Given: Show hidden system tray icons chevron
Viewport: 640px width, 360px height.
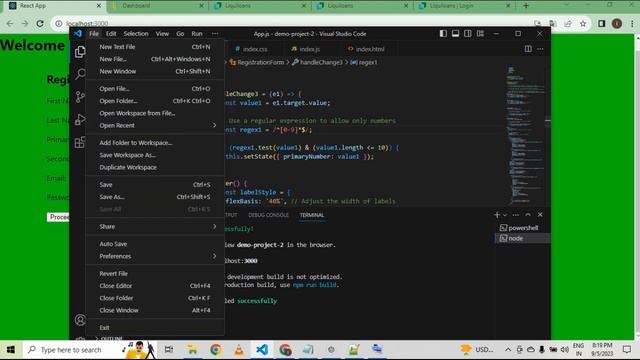Looking at the screenshot, I should pos(508,350).
